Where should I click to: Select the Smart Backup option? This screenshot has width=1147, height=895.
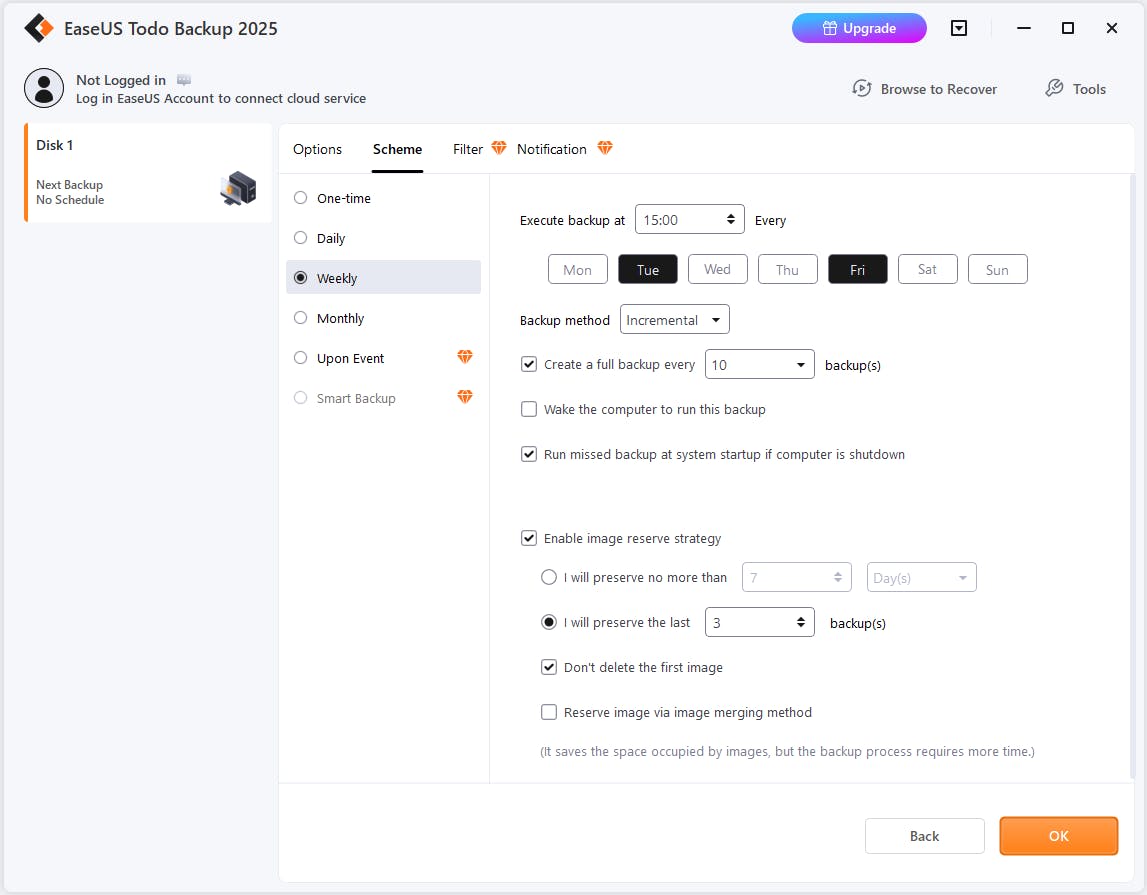tap(300, 398)
